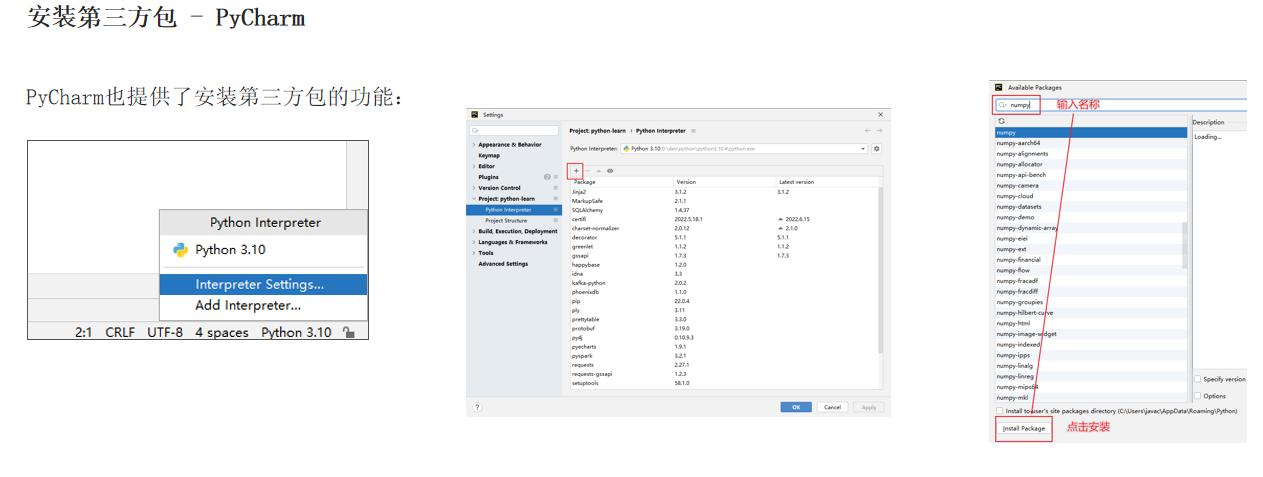
Task: Choose Add Interpreter... in the popup menu
Action: [263, 305]
